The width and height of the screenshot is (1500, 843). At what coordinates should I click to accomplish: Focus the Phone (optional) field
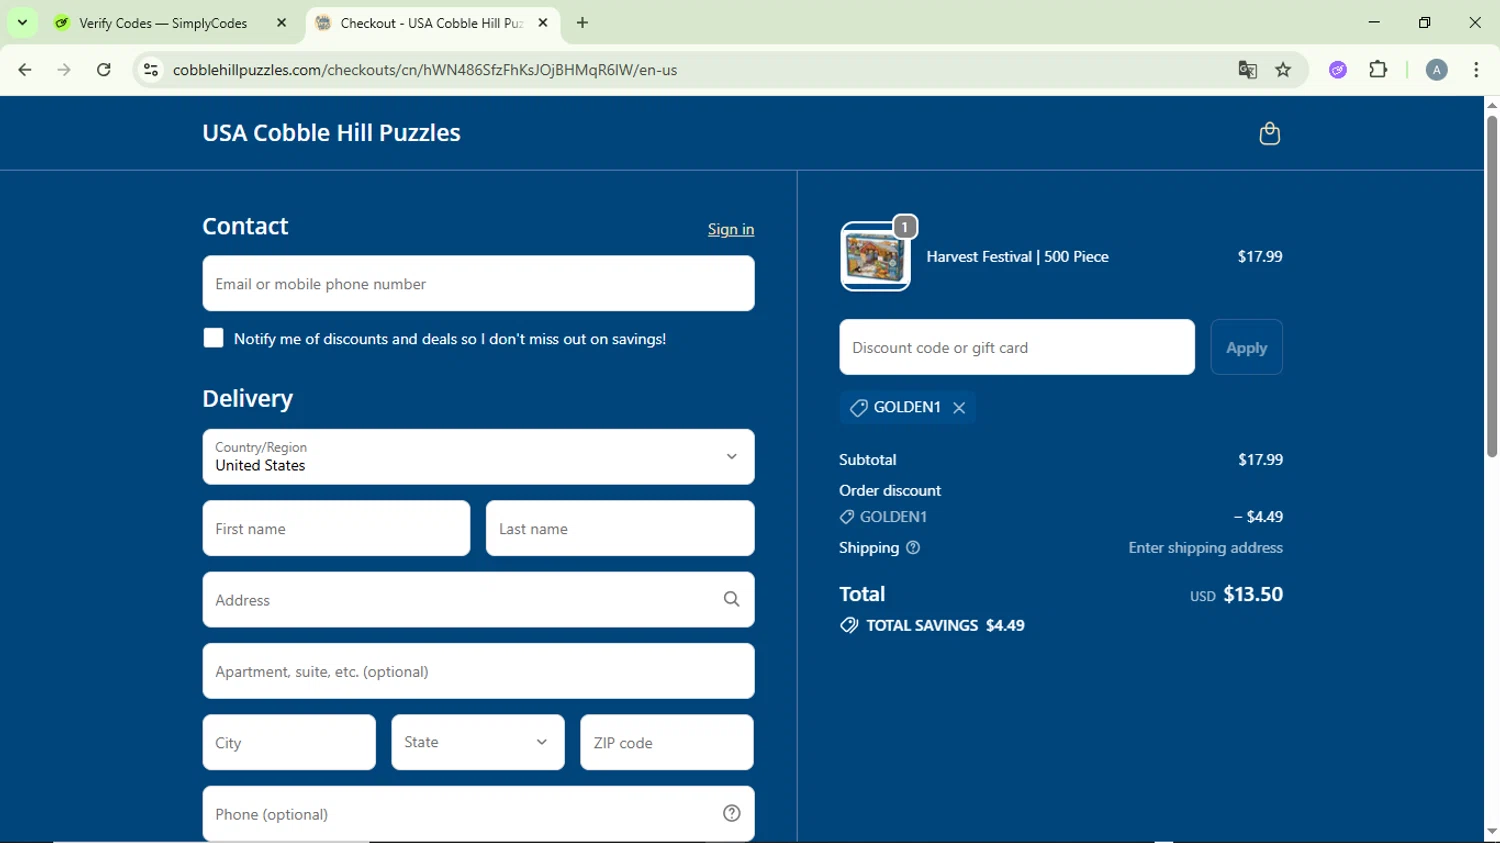[478, 814]
